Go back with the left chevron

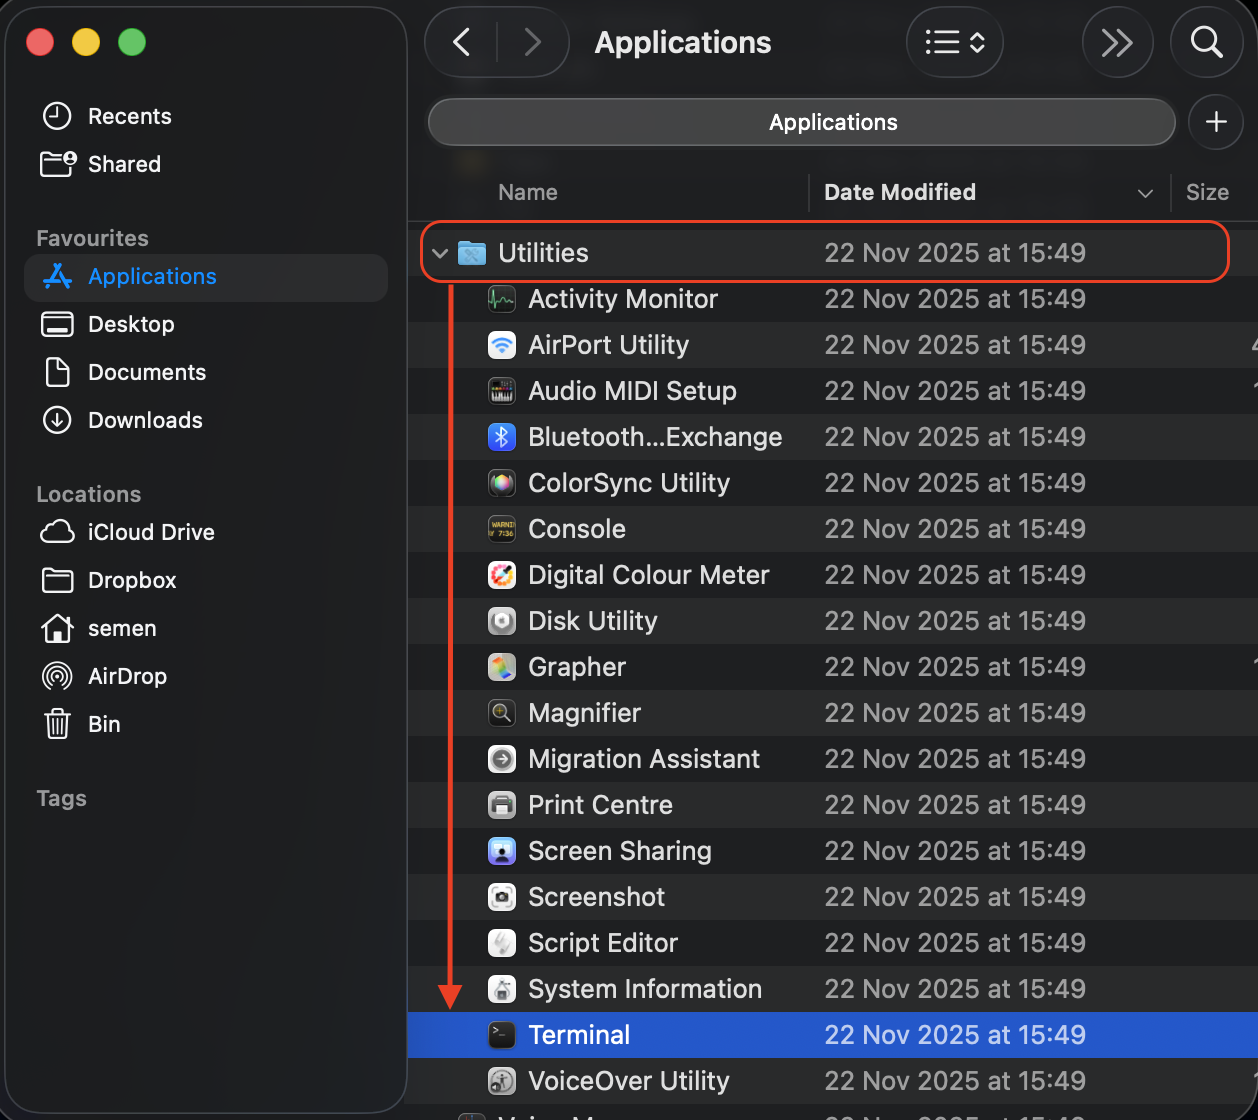coord(461,42)
